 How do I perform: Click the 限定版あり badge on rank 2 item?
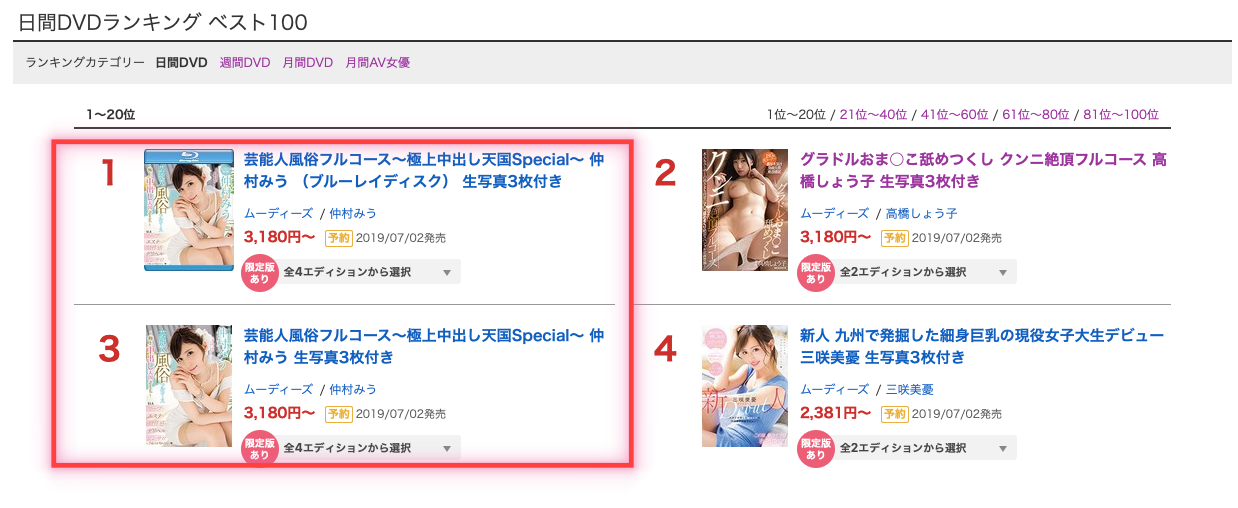click(816, 272)
